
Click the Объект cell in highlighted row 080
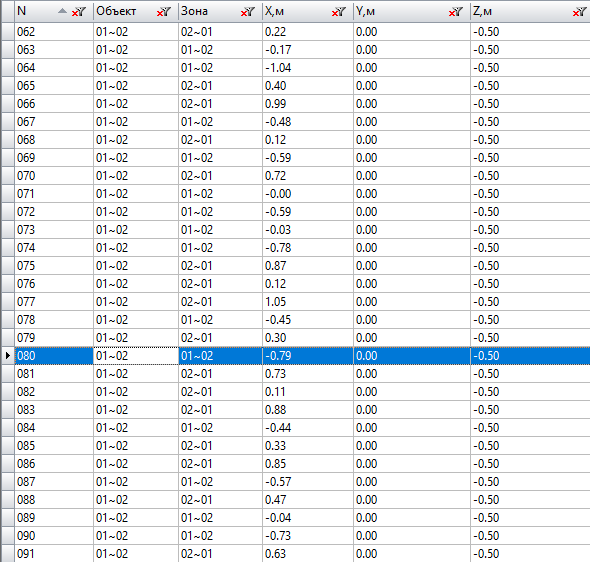(x=135, y=355)
